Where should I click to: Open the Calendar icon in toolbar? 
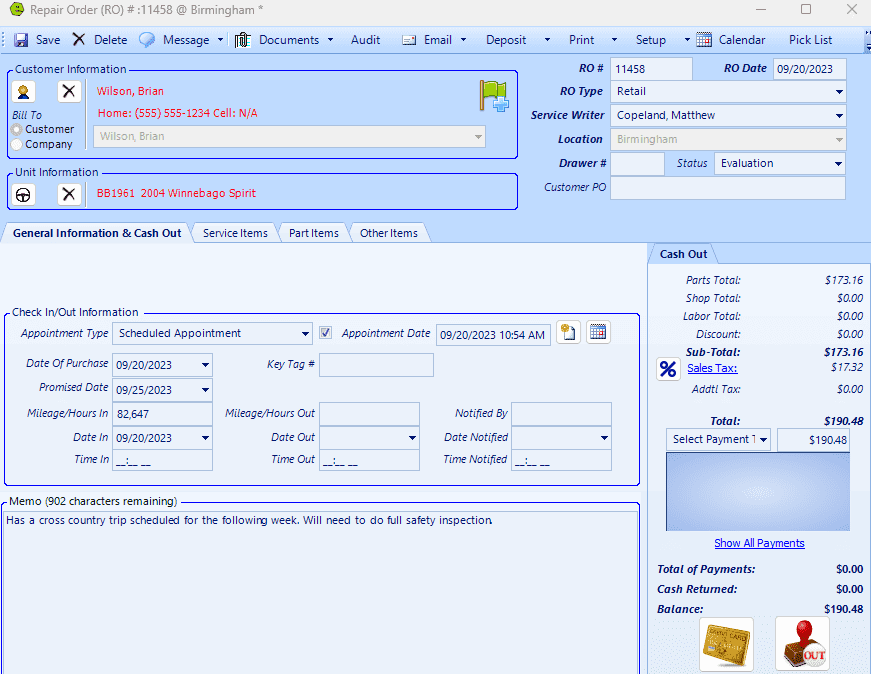(704, 40)
